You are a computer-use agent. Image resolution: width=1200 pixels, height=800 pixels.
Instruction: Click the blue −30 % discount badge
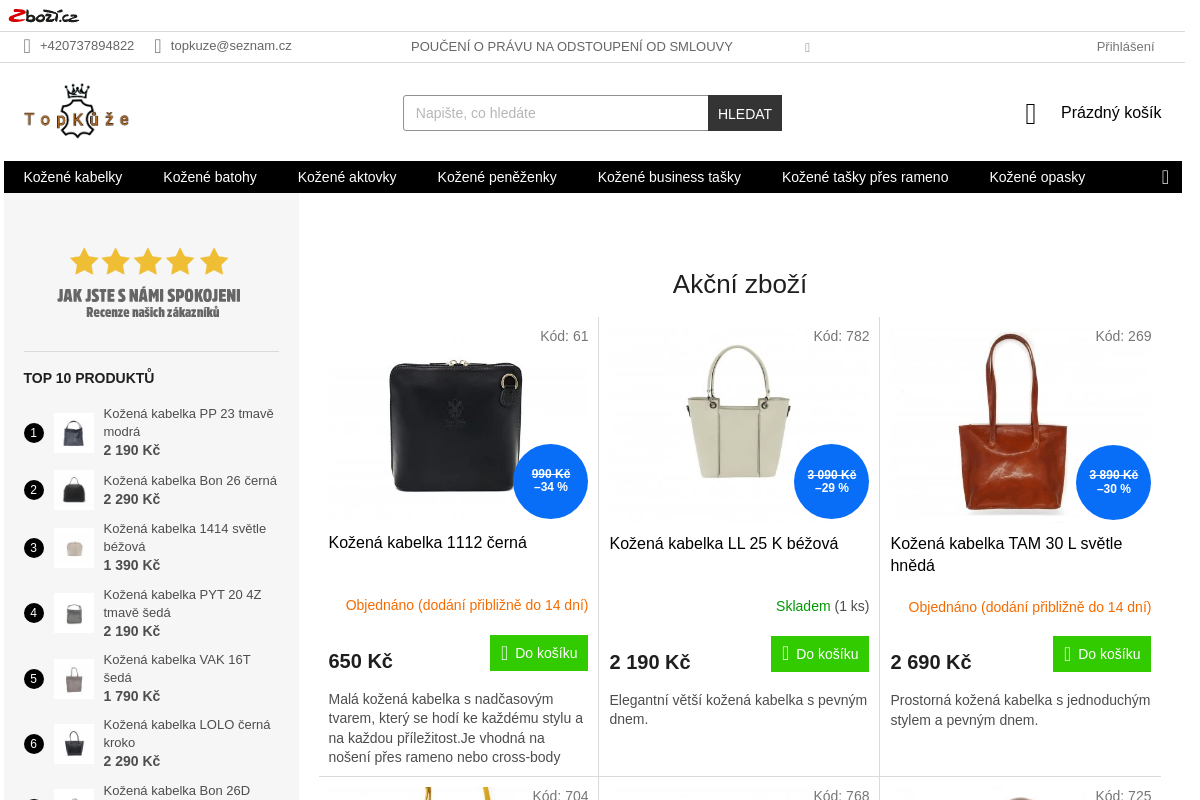1113,482
